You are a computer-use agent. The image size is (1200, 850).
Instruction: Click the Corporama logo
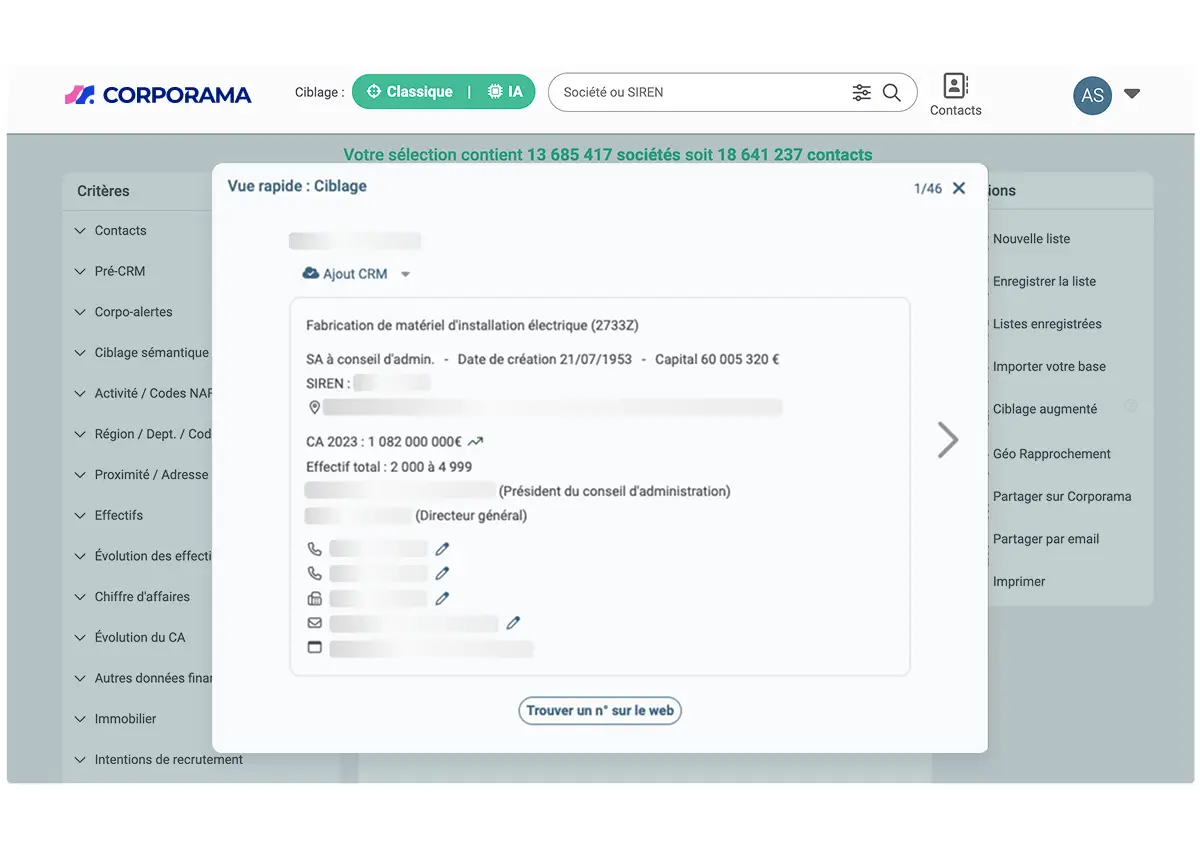point(158,95)
